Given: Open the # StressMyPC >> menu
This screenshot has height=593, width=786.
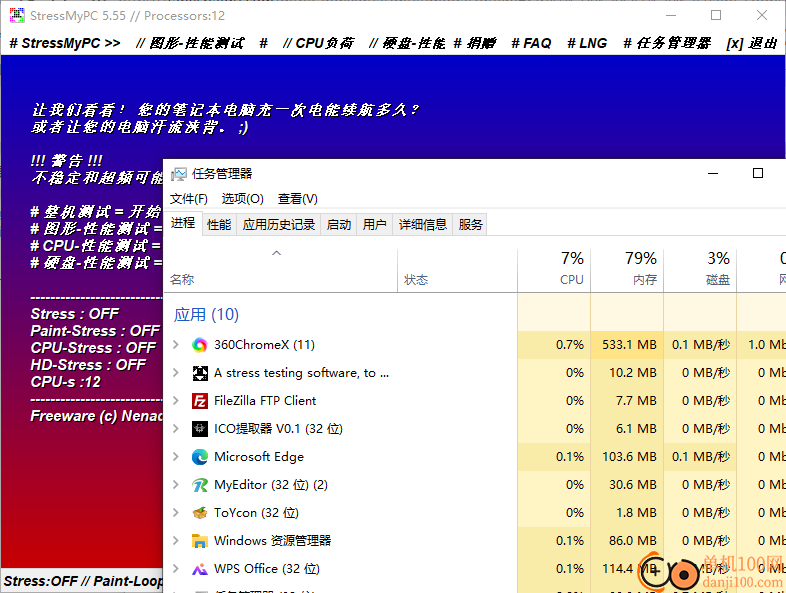Looking at the screenshot, I should 65,44.
